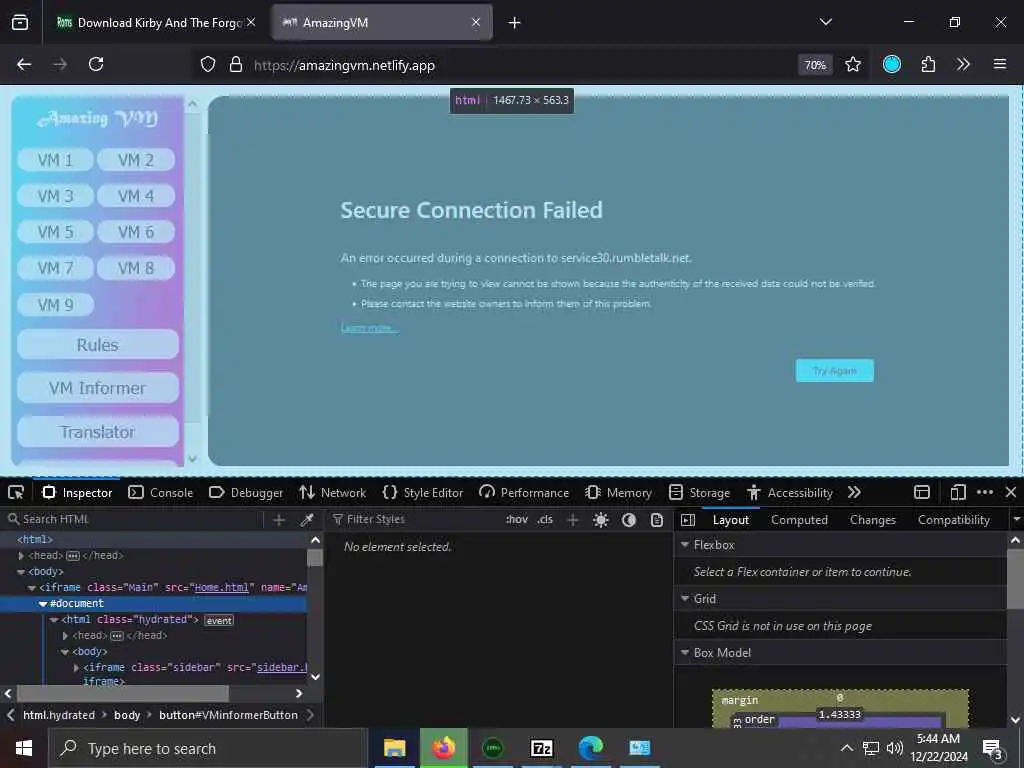Bookmark this page with the star
This screenshot has width=1024, height=768.
853,65
